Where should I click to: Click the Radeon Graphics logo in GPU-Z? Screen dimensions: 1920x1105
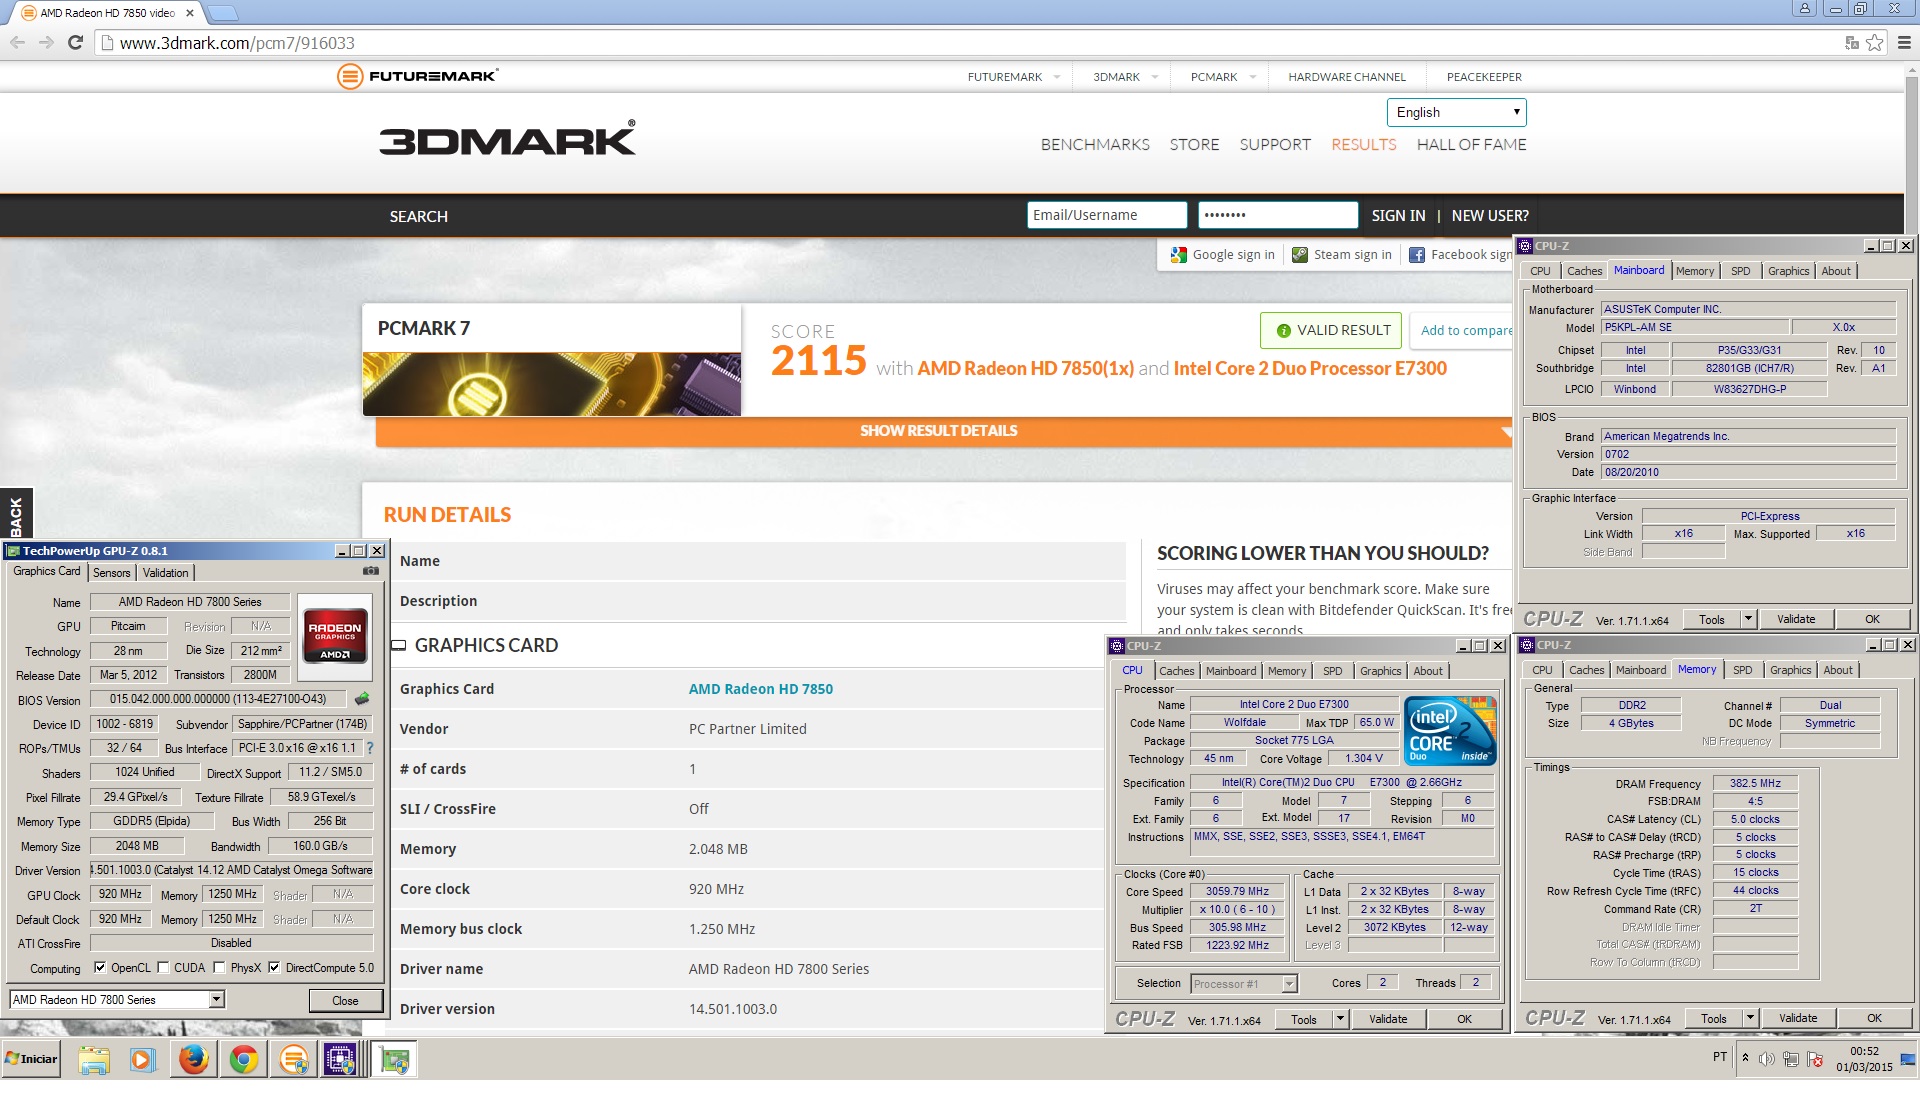(x=335, y=637)
